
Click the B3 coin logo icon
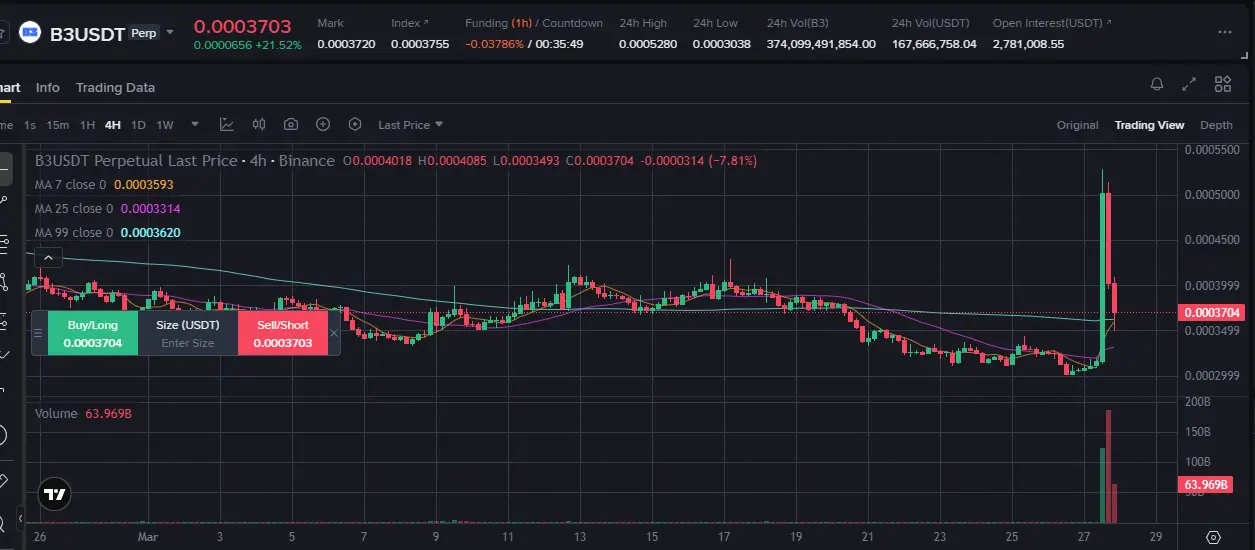tap(30, 33)
